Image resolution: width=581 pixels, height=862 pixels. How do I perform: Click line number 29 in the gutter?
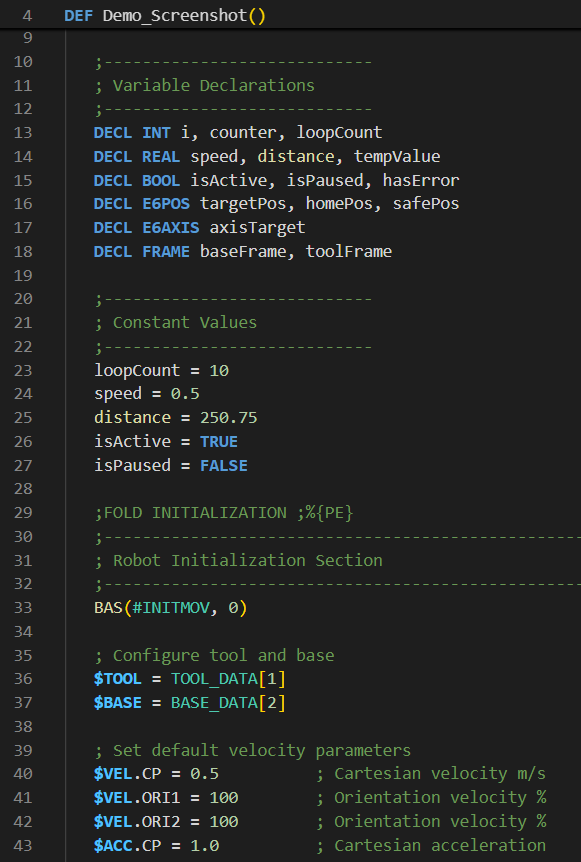[x=23, y=512]
